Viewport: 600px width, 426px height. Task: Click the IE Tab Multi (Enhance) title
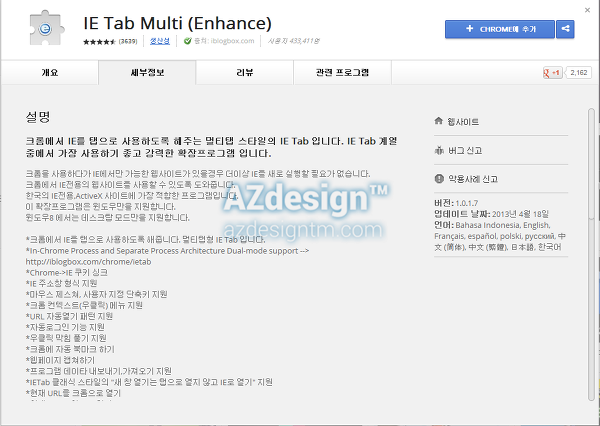point(178,23)
